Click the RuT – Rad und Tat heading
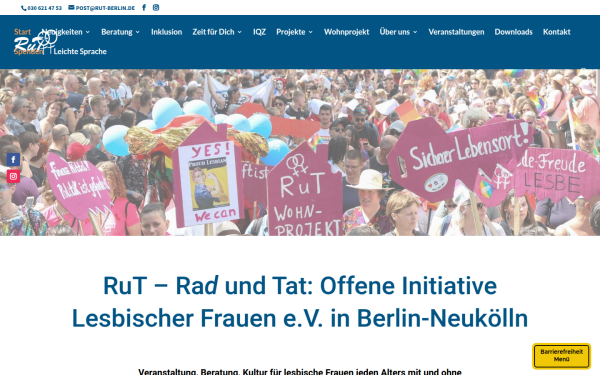 [300, 302]
